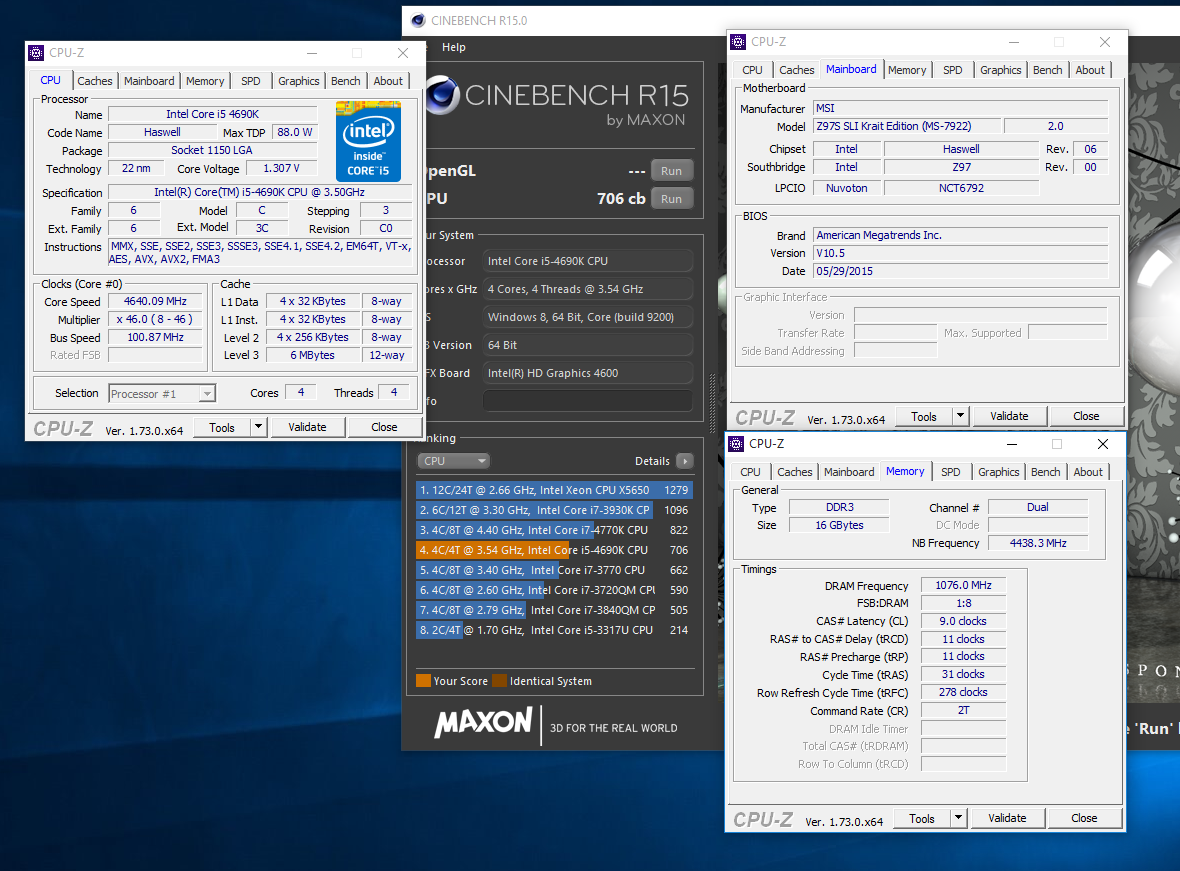Click the Core Speed value 4640.09 MHz

pos(155,301)
